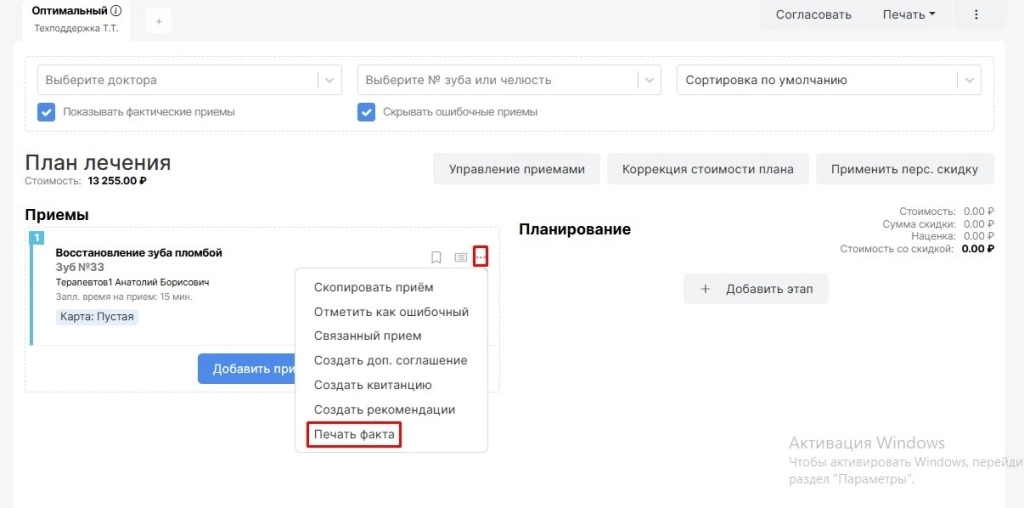Screen dimensions: 1024x508
Task: Open the Выберите № зуба или челюсть dropdown
Action: pyautogui.click(x=650, y=80)
